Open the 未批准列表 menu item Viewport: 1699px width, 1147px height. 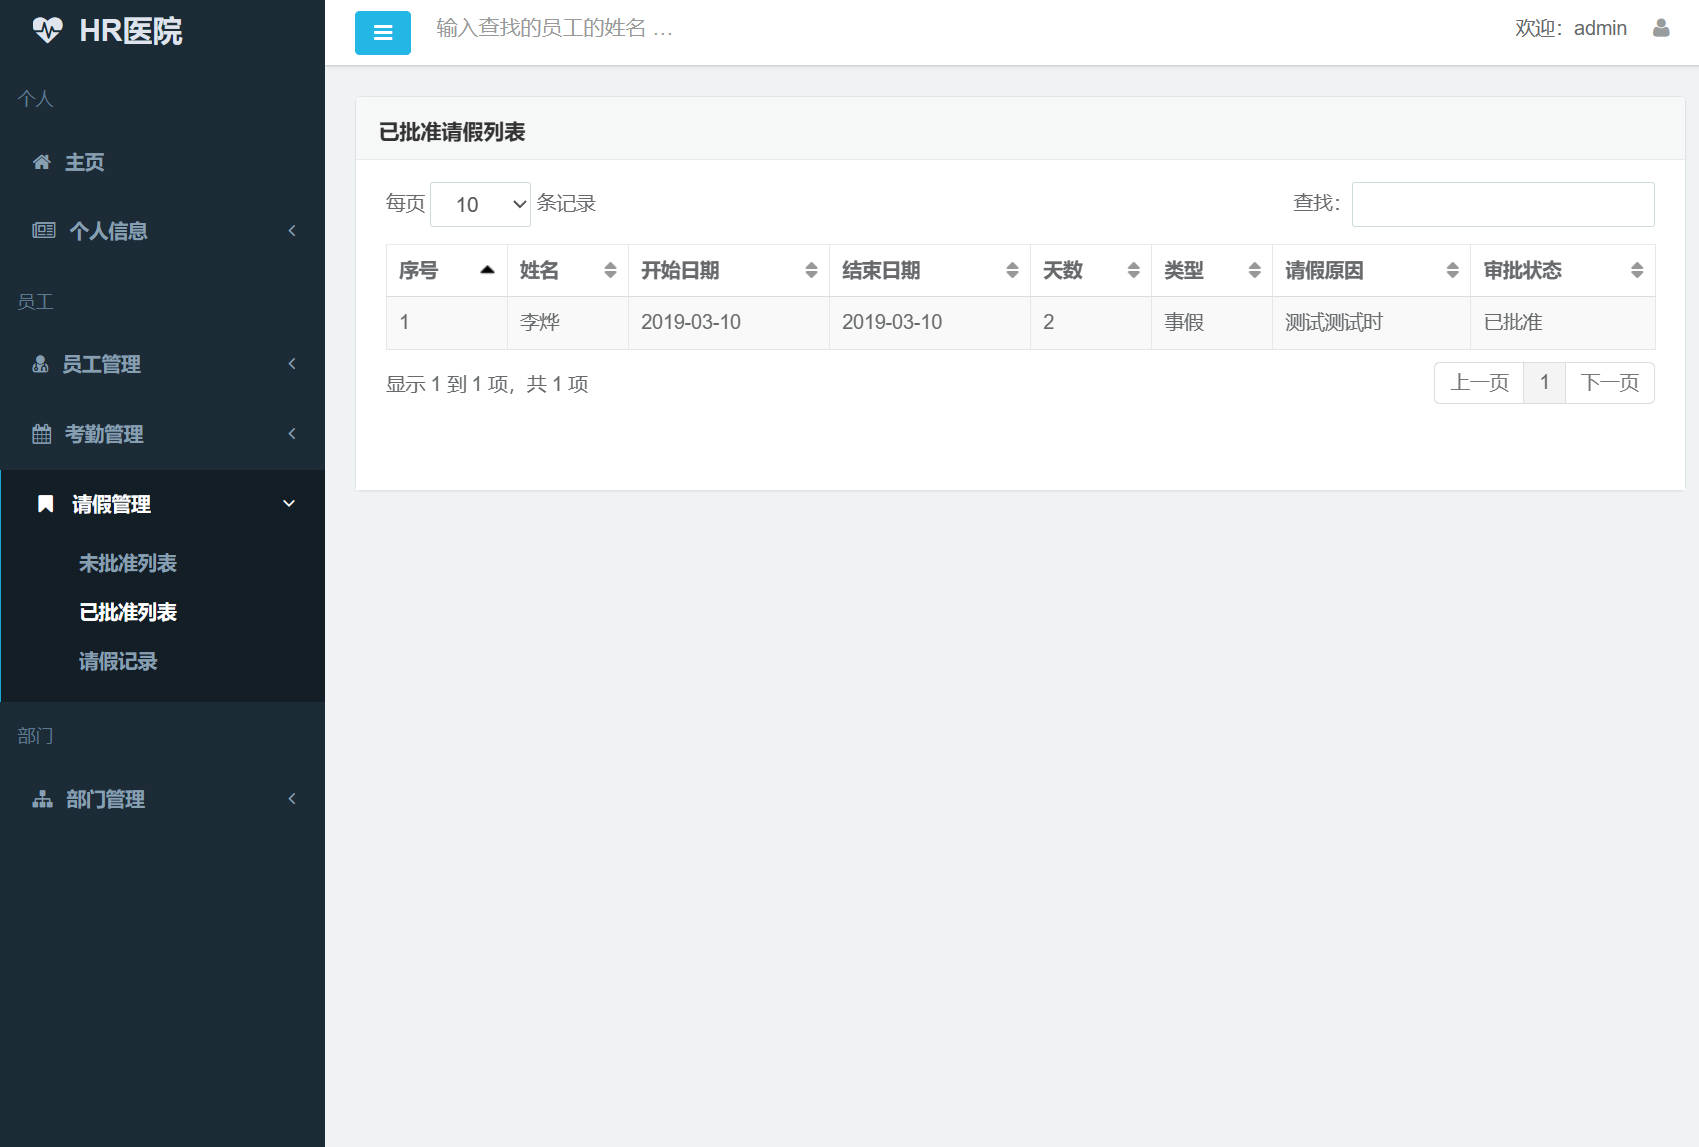point(128,563)
